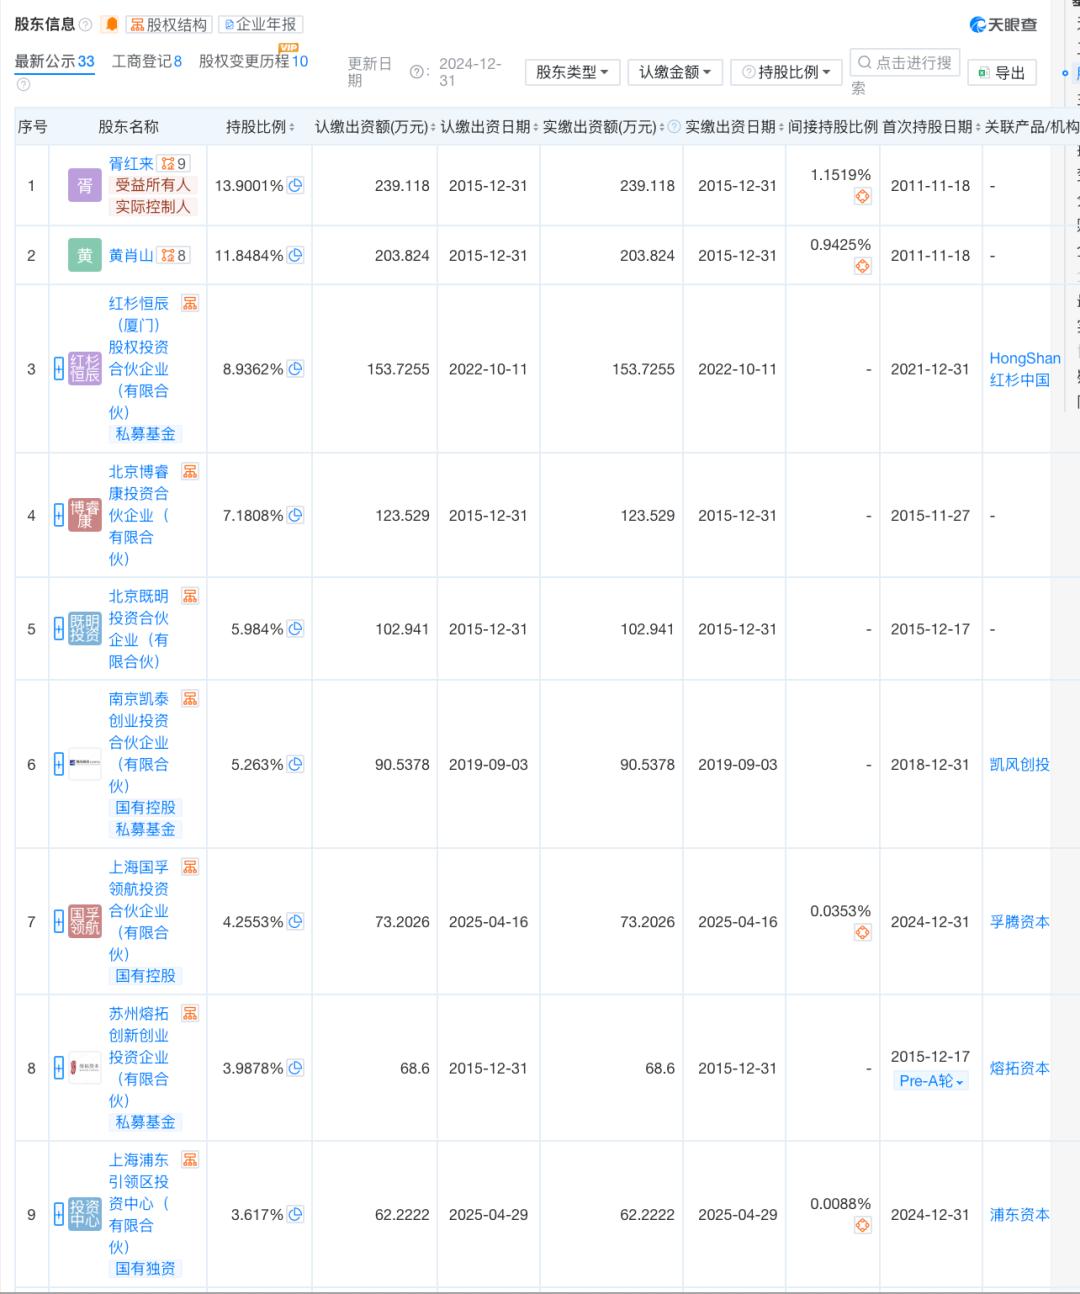The image size is (1080, 1294).
Task: Click the 导出 export icon button
Action: 1002,71
